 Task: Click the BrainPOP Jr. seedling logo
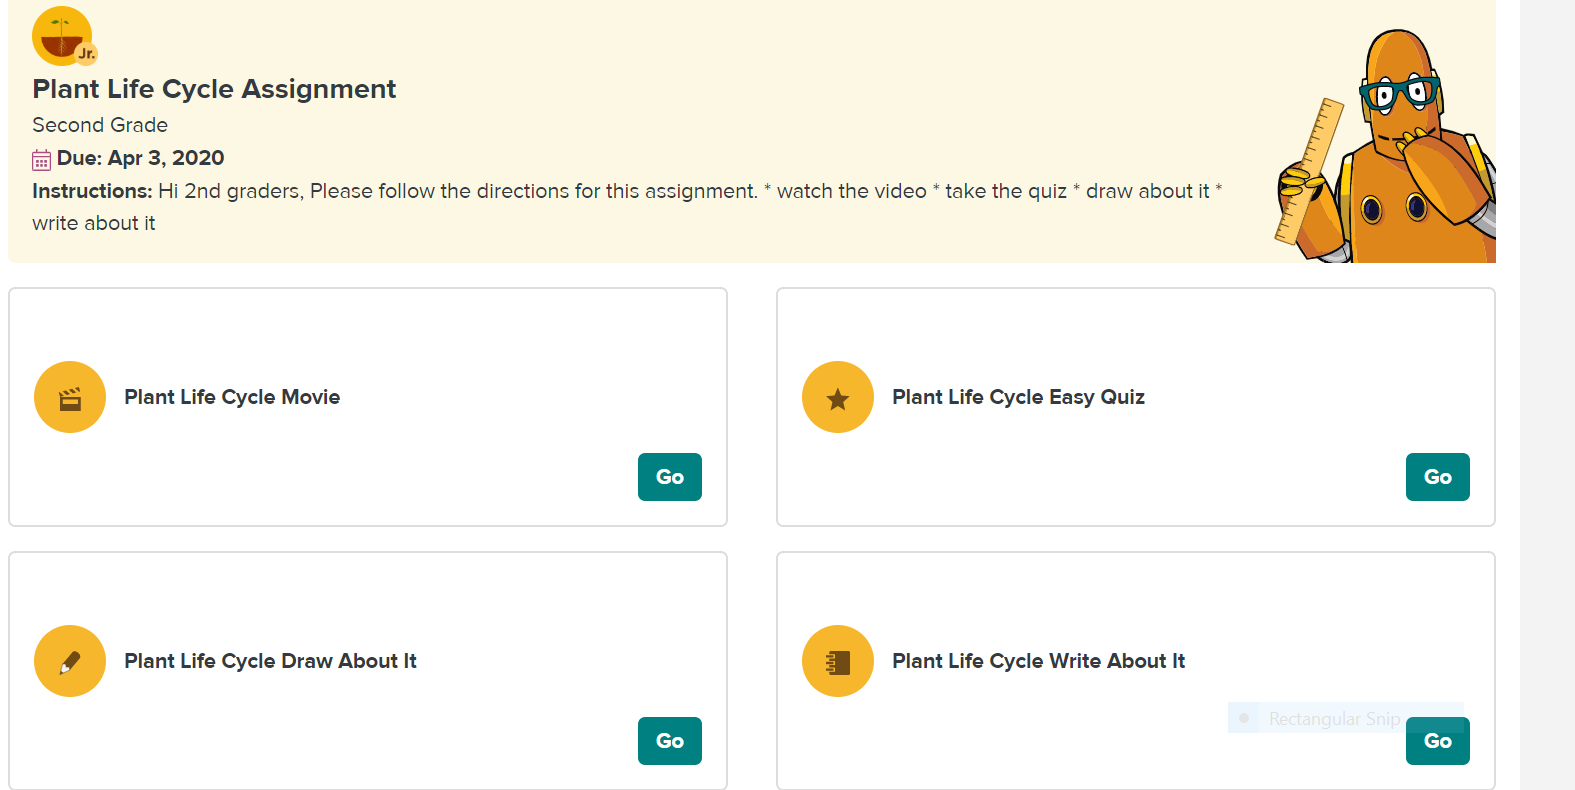[x=63, y=36]
